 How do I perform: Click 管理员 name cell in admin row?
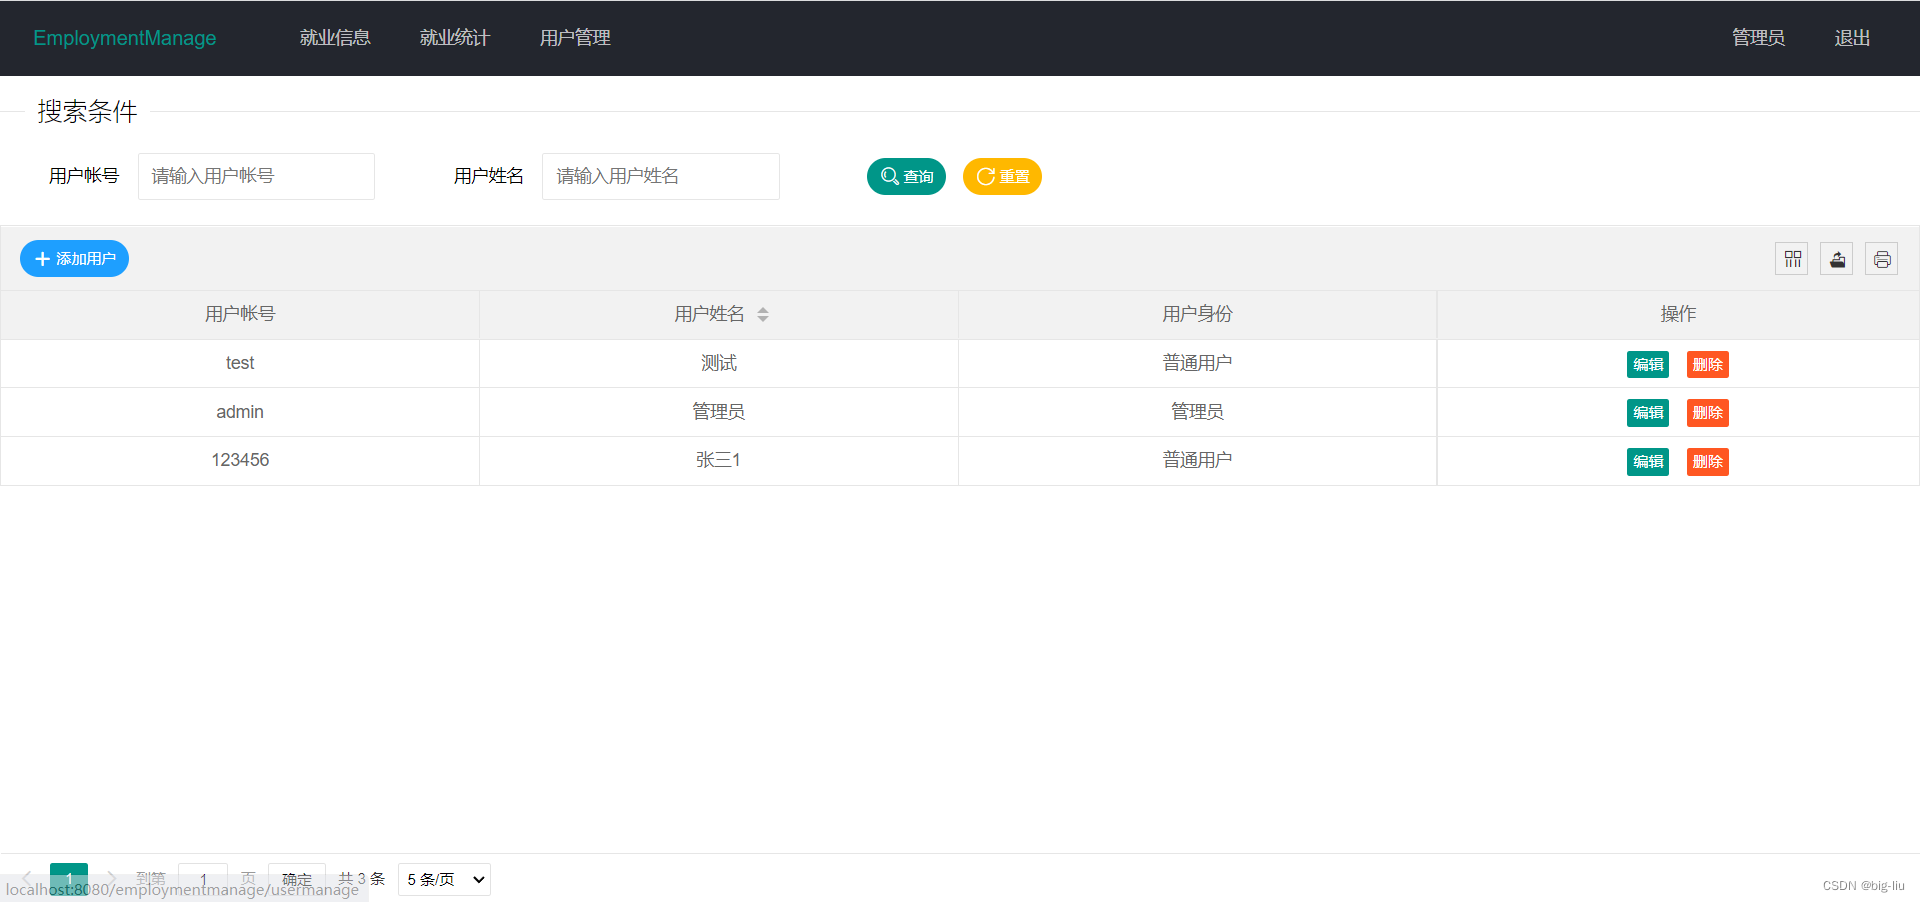(719, 412)
